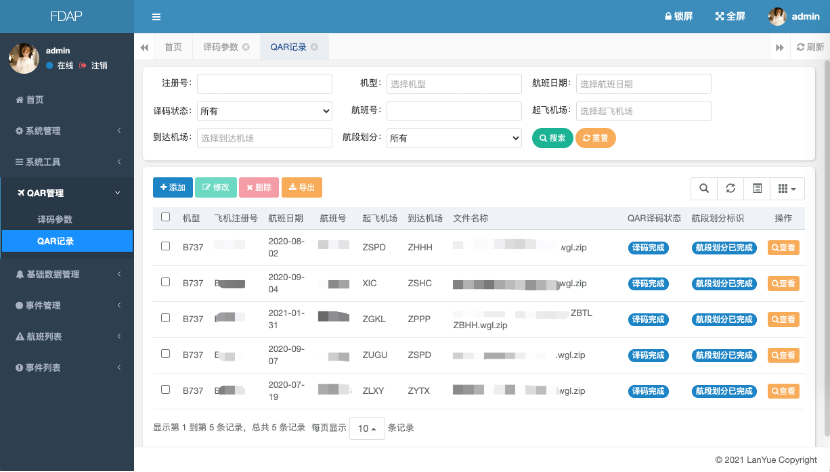Expand 航班列表 menu

pyautogui.click(x=67, y=337)
